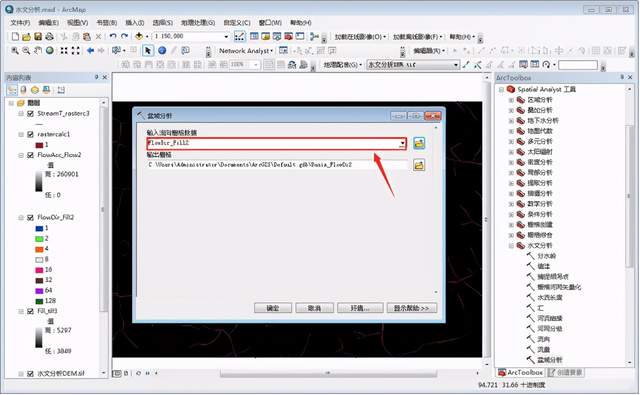
Task: Click the Identify tool icon
Action: point(162,51)
